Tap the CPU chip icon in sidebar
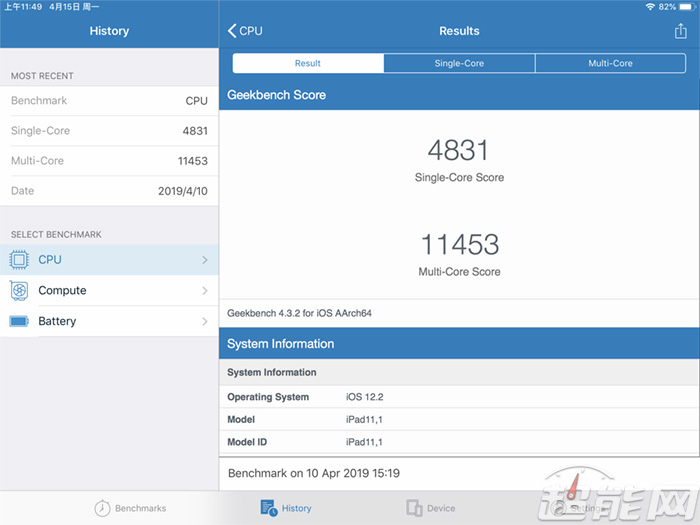The height and width of the screenshot is (525, 700). 19,260
